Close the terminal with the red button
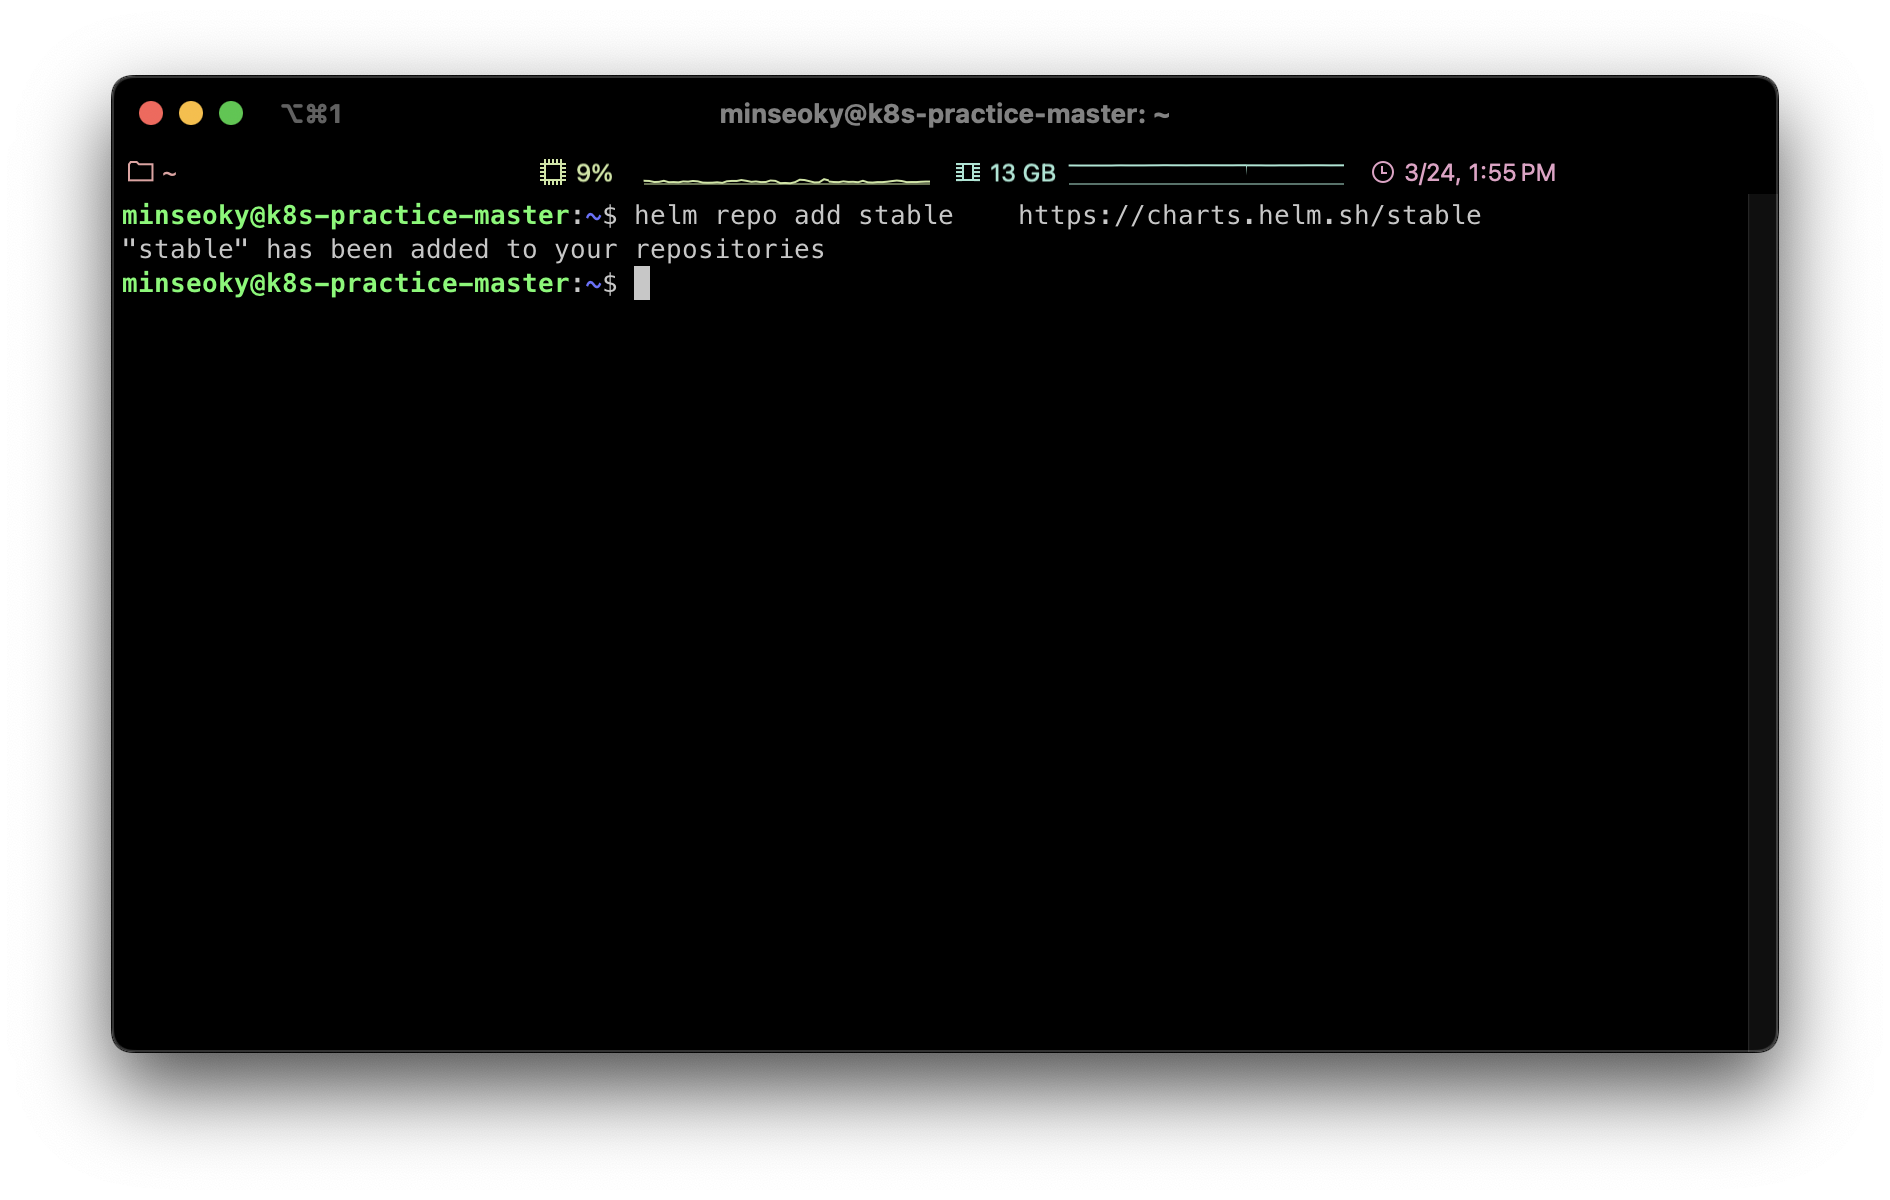 click(x=151, y=114)
